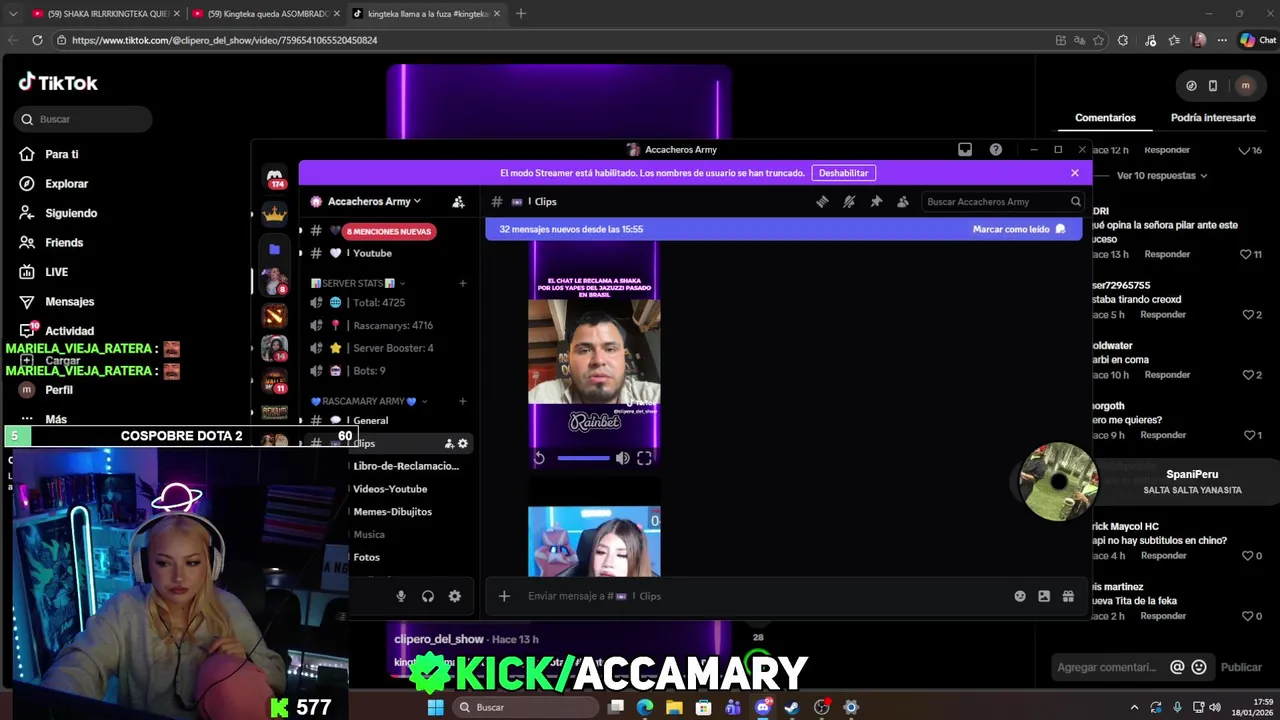Toggle notification settings bell in channel header
Image resolution: width=1280 pixels, height=720 pixels.
coord(849,201)
